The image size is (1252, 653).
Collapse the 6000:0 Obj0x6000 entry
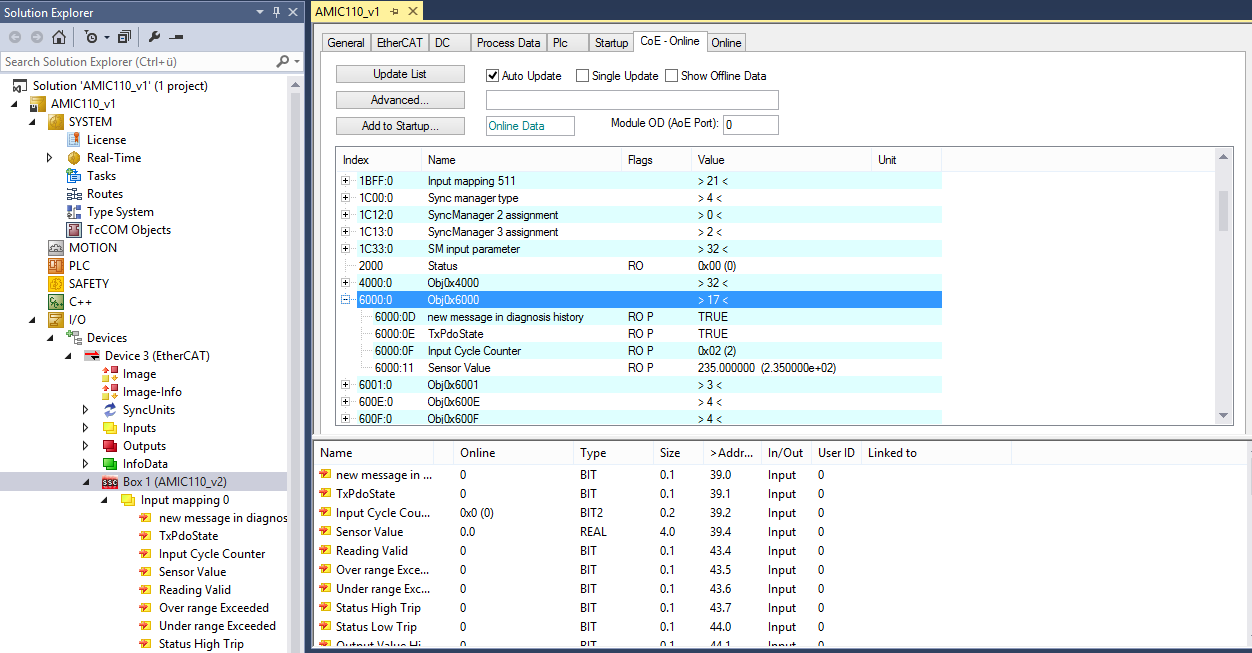346,300
